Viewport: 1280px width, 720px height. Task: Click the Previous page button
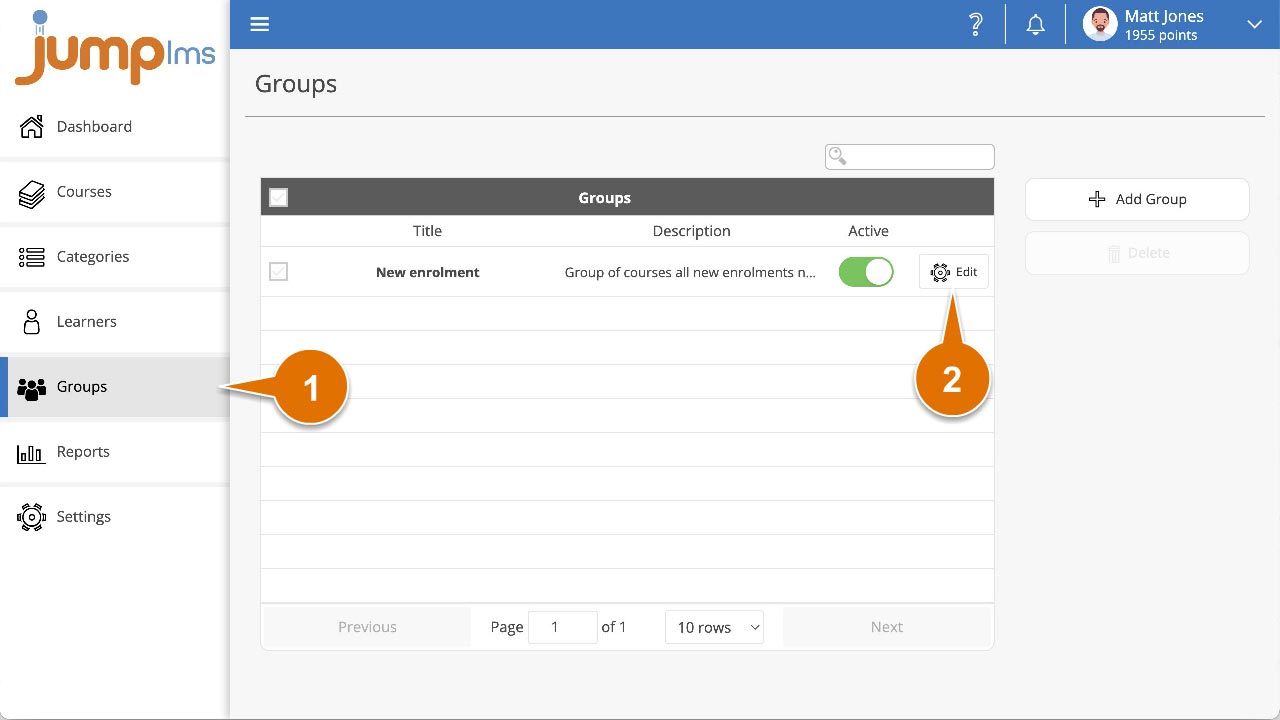pyautogui.click(x=367, y=627)
